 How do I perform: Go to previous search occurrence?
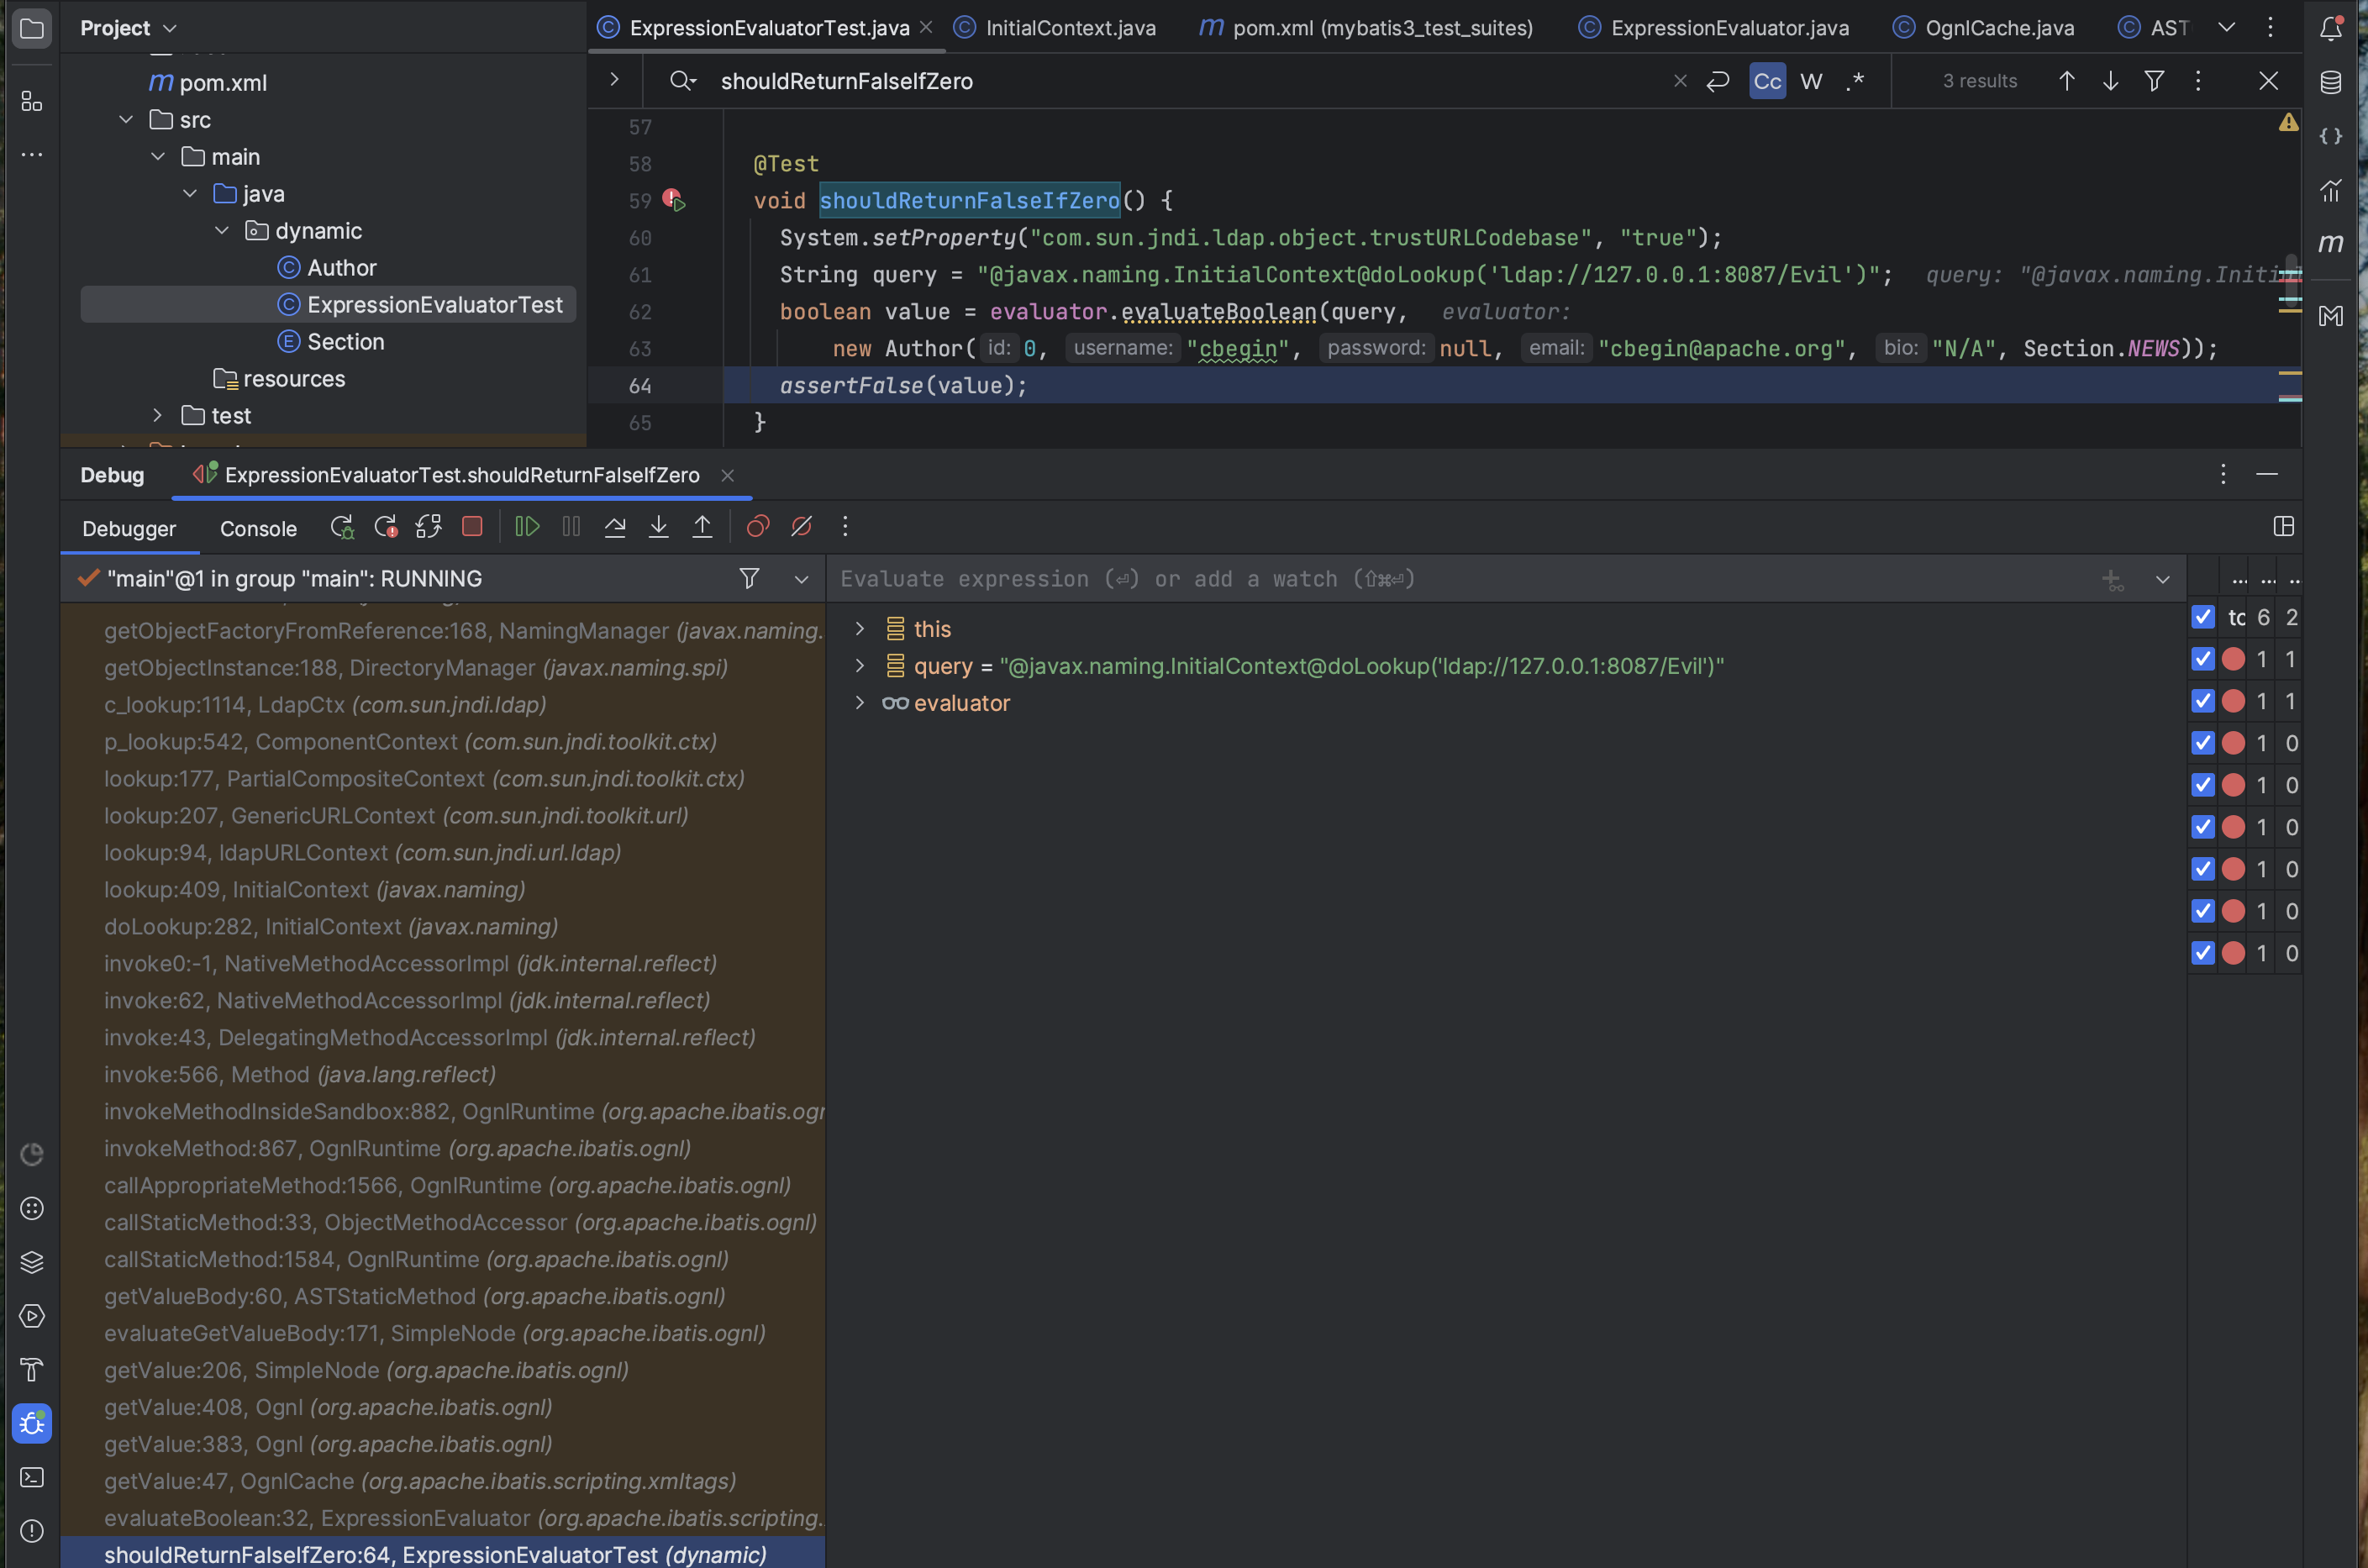pyautogui.click(x=2066, y=81)
